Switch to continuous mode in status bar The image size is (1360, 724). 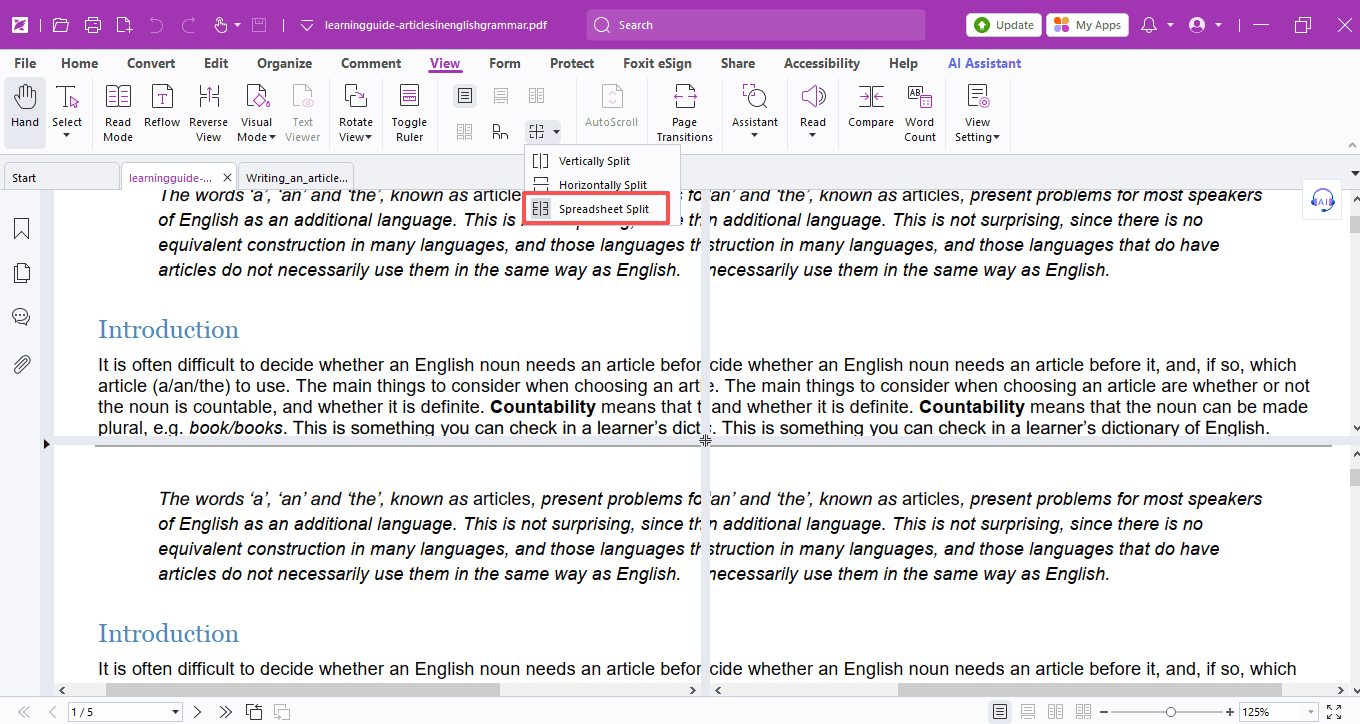(x=1027, y=712)
